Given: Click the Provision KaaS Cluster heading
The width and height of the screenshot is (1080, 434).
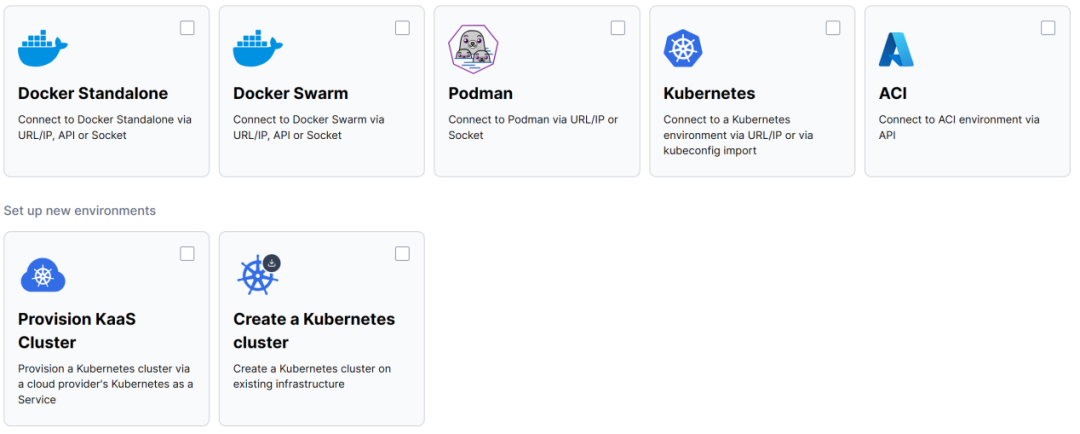Looking at the screenshot, I should point(77,330).
